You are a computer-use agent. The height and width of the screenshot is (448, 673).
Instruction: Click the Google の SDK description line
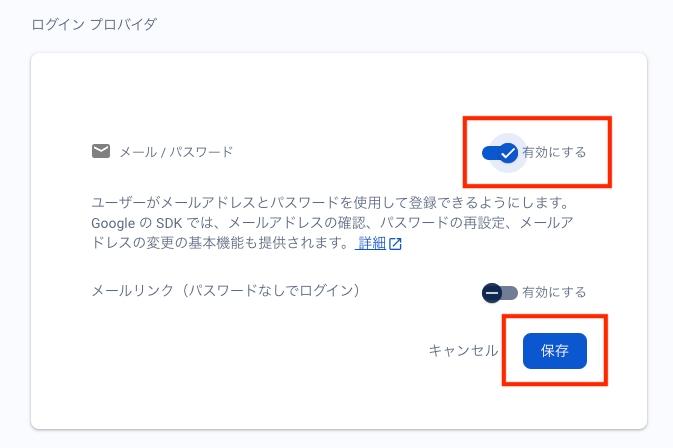pos(332,223)
